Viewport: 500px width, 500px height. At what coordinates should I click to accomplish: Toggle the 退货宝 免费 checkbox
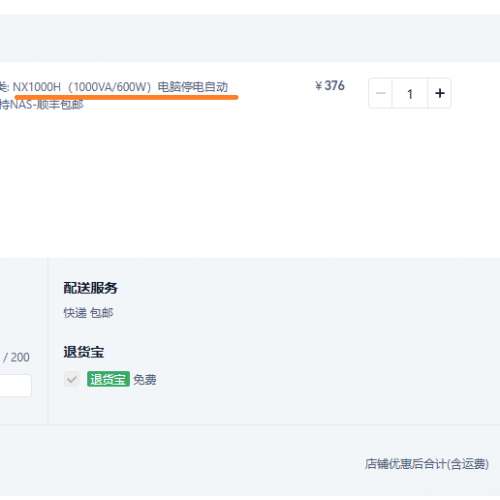coord(72,379)
